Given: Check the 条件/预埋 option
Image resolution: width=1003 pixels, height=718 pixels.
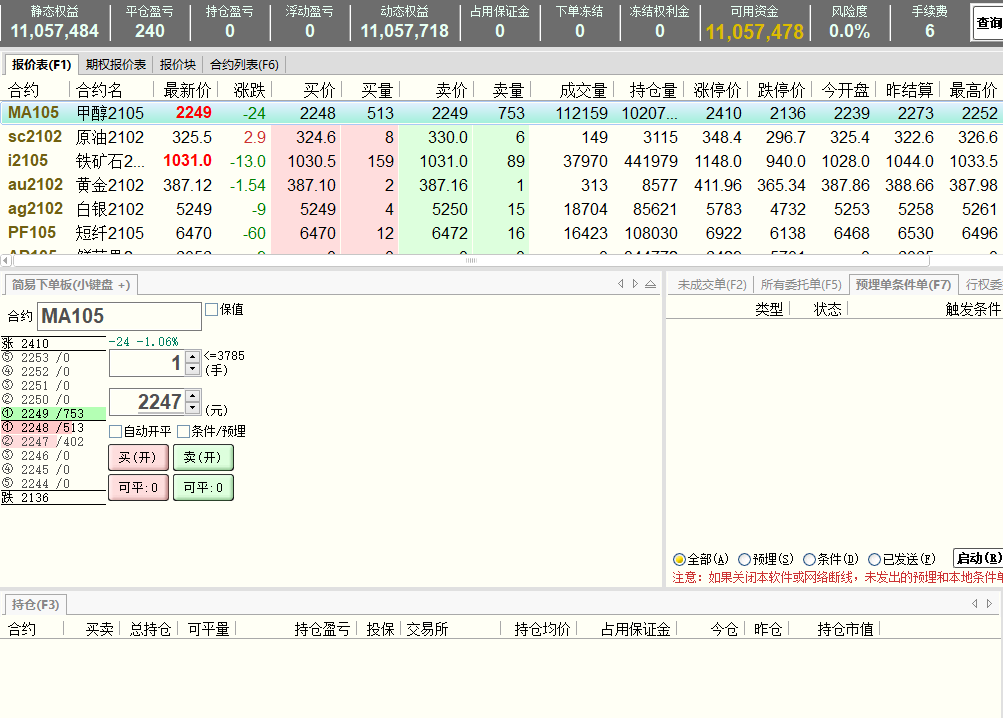Looking at the screenshot, I should point(183,432).
